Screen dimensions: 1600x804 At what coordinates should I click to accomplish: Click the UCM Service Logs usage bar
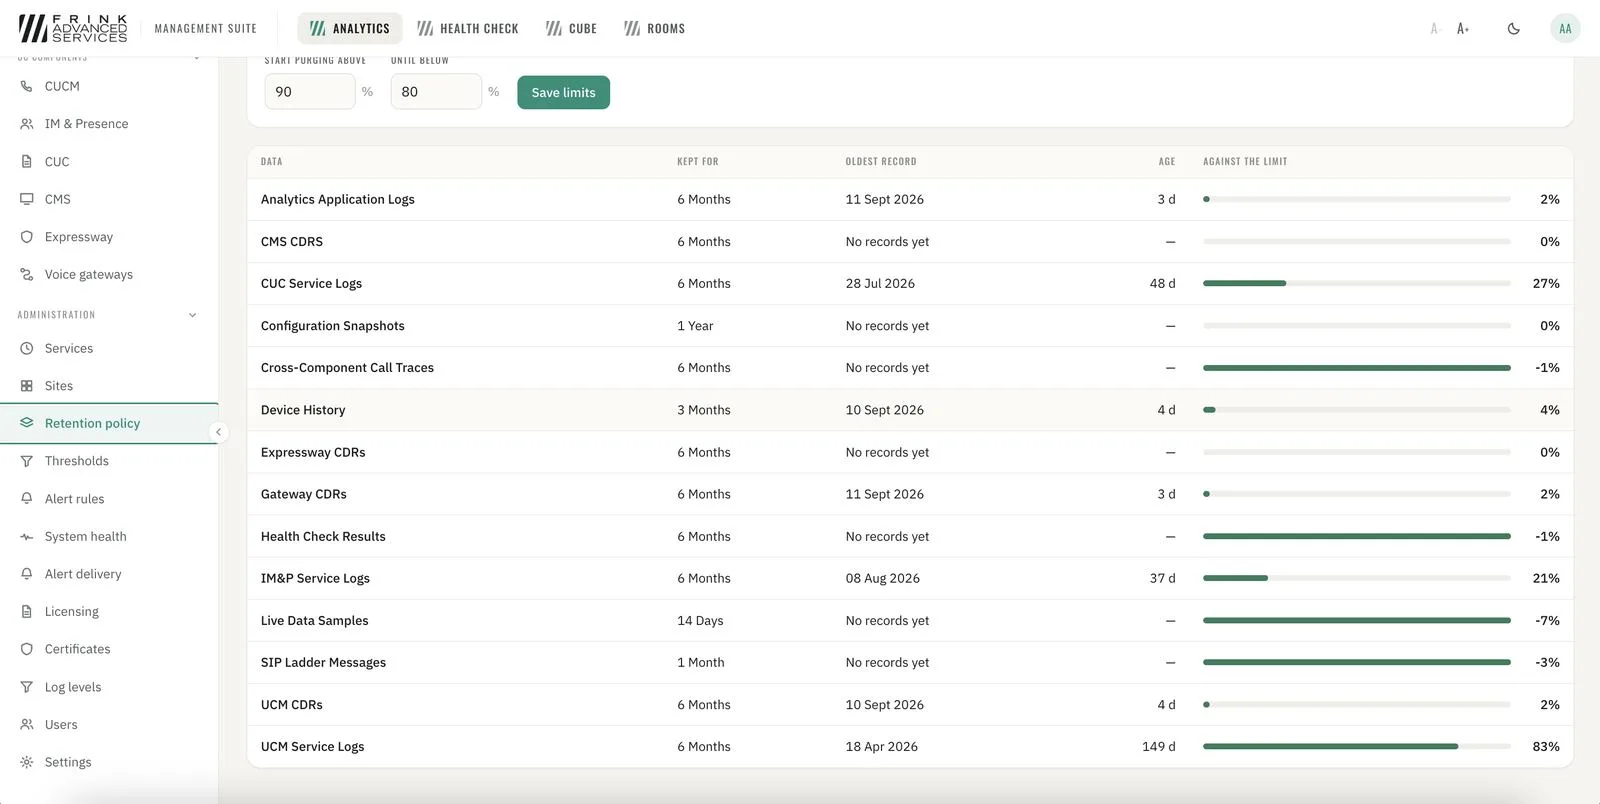coord(1357,747)
